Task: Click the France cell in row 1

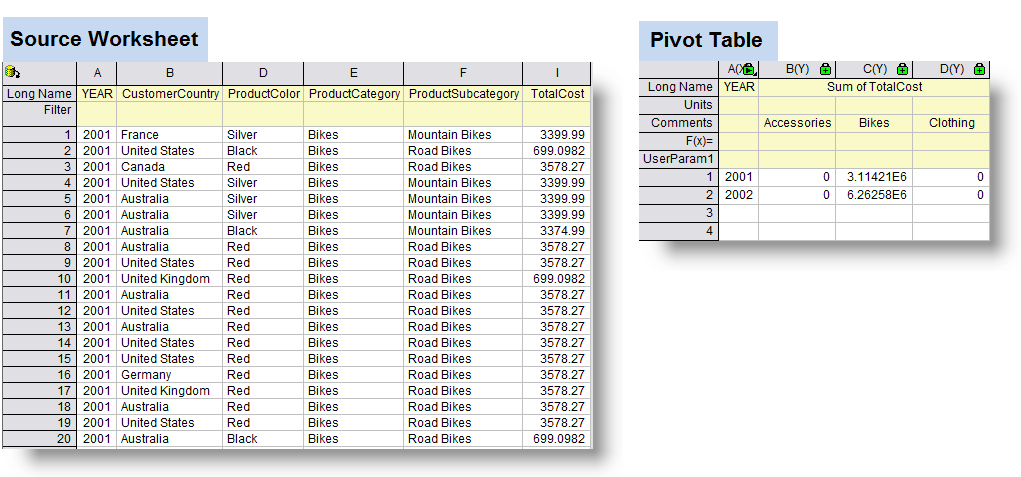Action: [x=169, y=135]
